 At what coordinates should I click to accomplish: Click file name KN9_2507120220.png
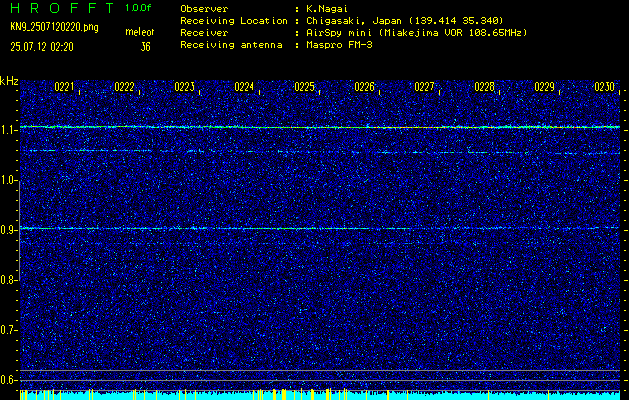point(54,28)
